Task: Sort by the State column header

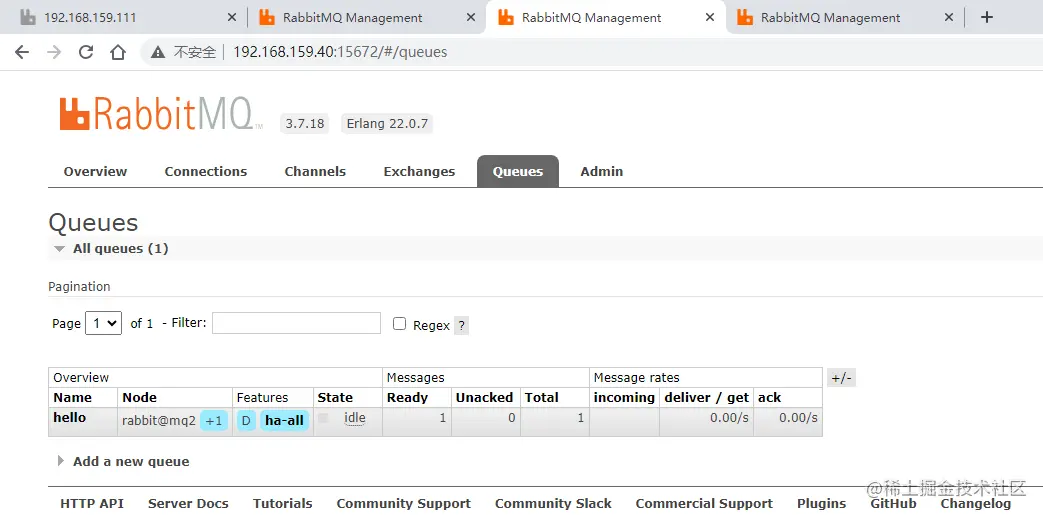Action: point(335,398)
